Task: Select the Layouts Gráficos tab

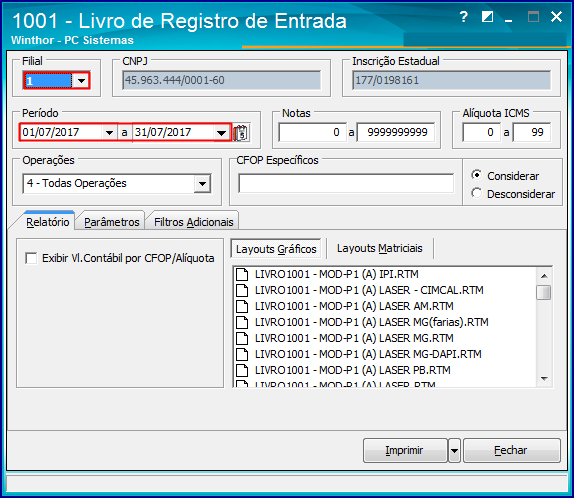Action: 276,249
